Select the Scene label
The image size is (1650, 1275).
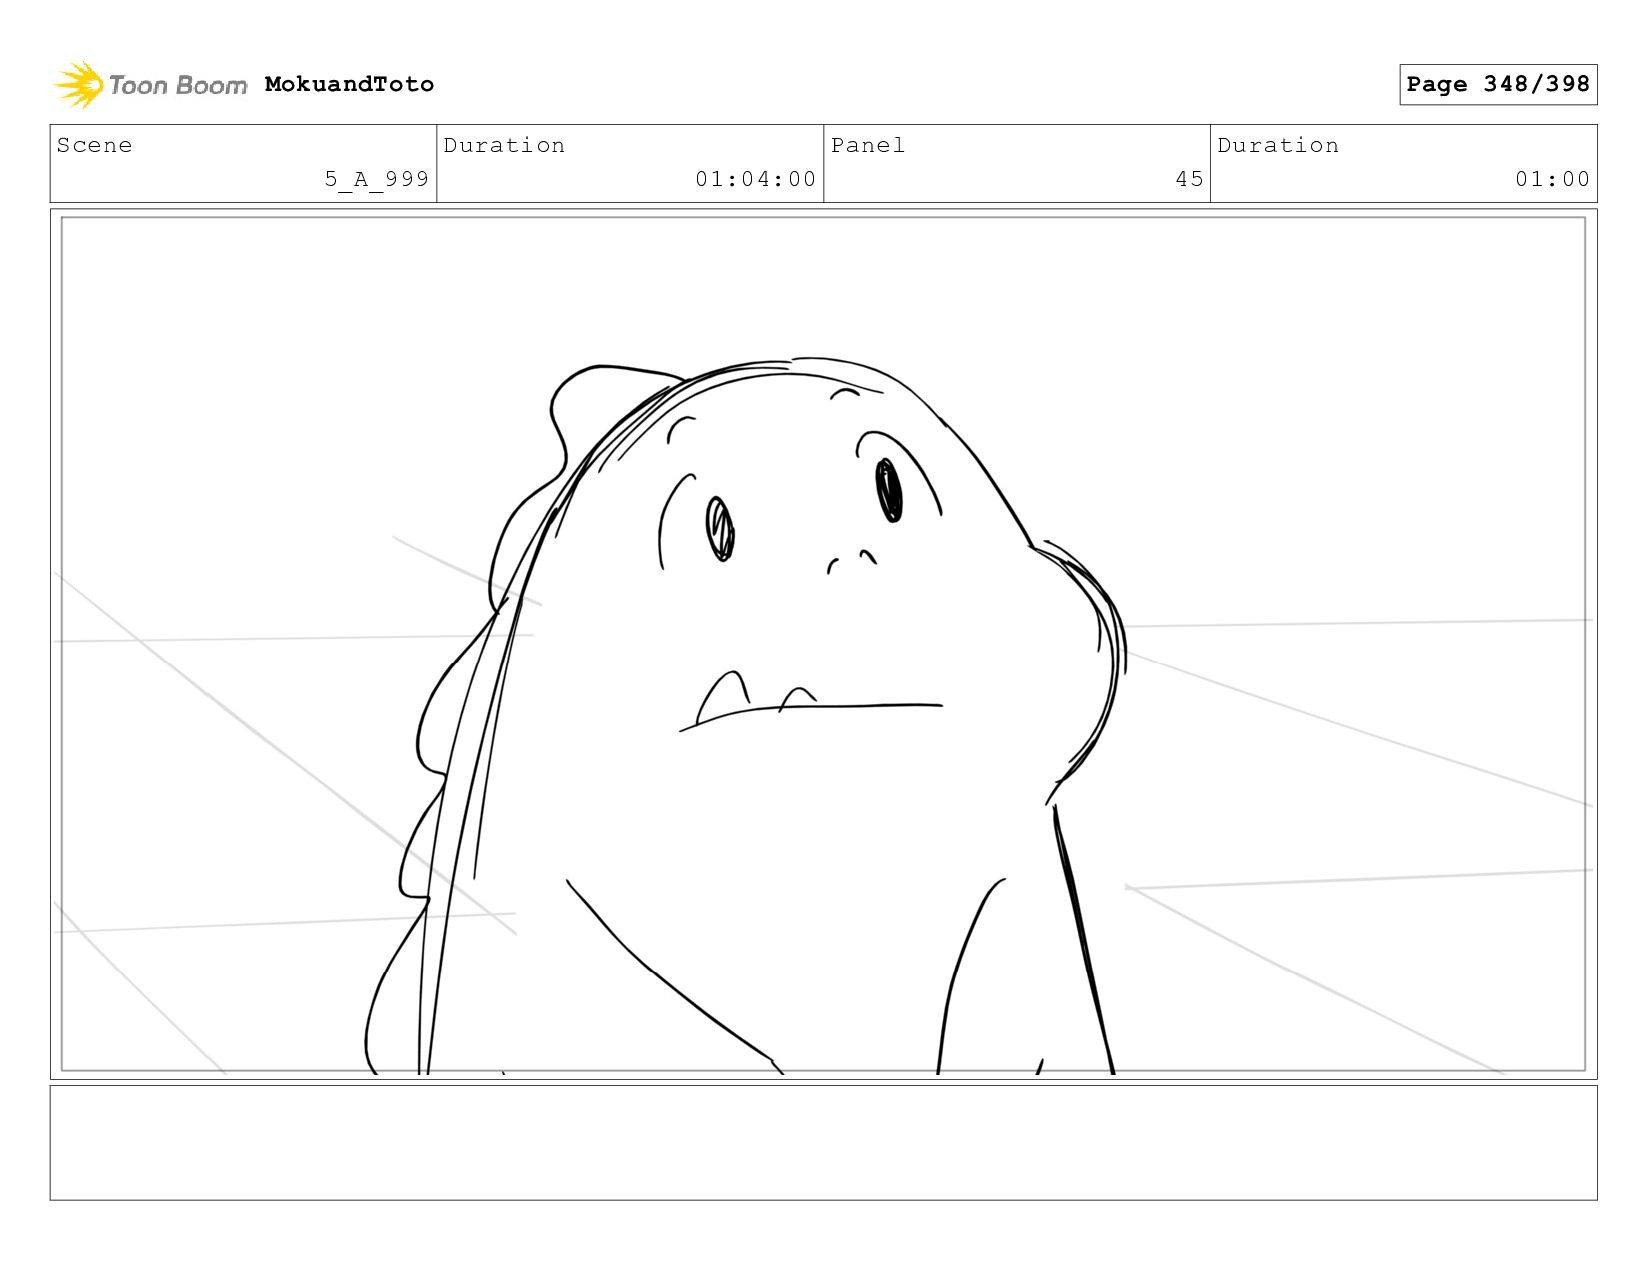pos(94,146)
